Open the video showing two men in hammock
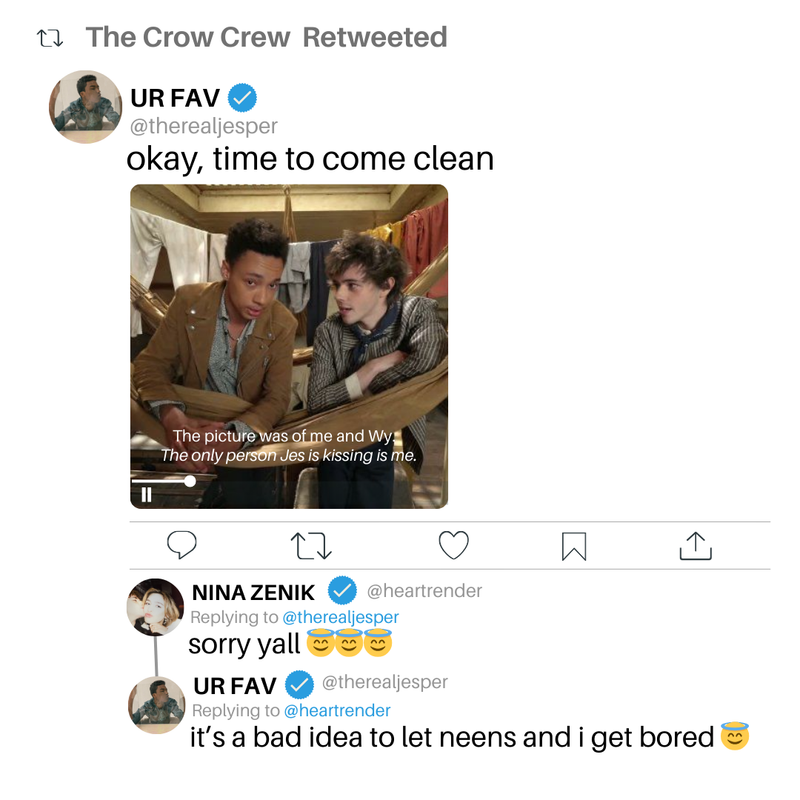Viewport: 800px width, 800px height. (x=289, y=346)
